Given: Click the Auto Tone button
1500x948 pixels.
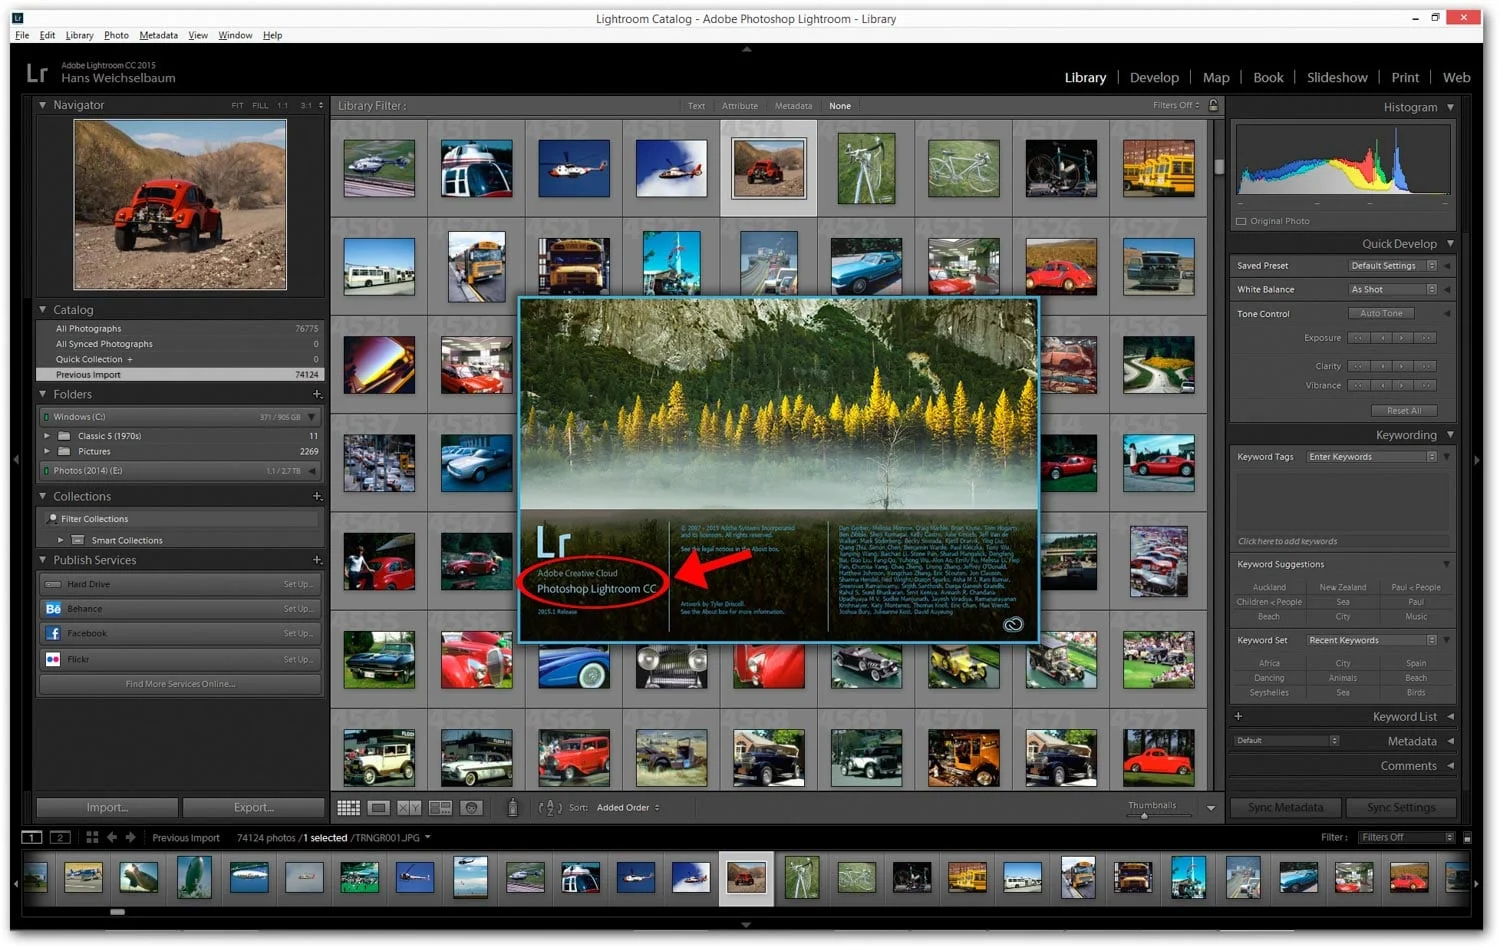Looking at the screenshot, I should (1381, 314).
